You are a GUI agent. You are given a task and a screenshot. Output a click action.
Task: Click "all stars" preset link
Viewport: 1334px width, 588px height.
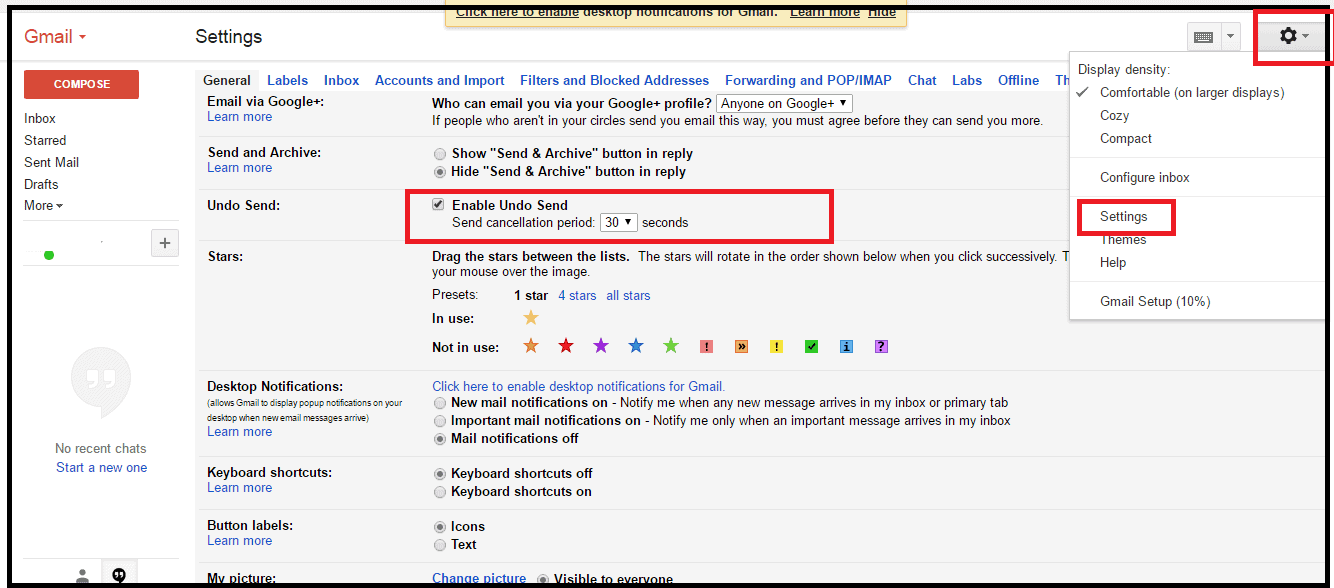628,295
